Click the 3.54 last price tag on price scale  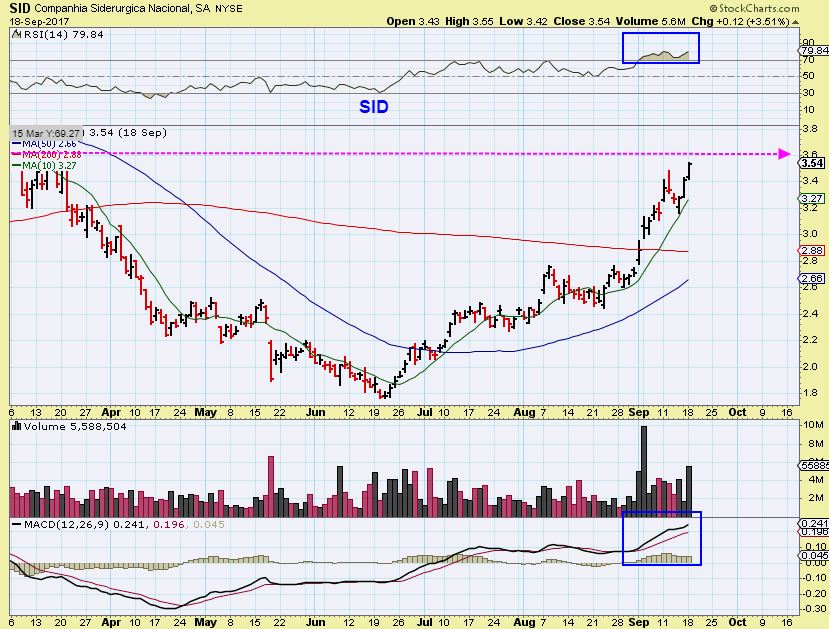pyautogui.click(x=813, y=163)
